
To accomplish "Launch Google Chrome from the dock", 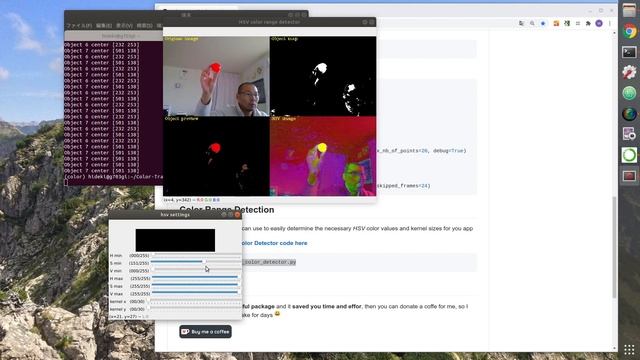I will click(629, 31).
